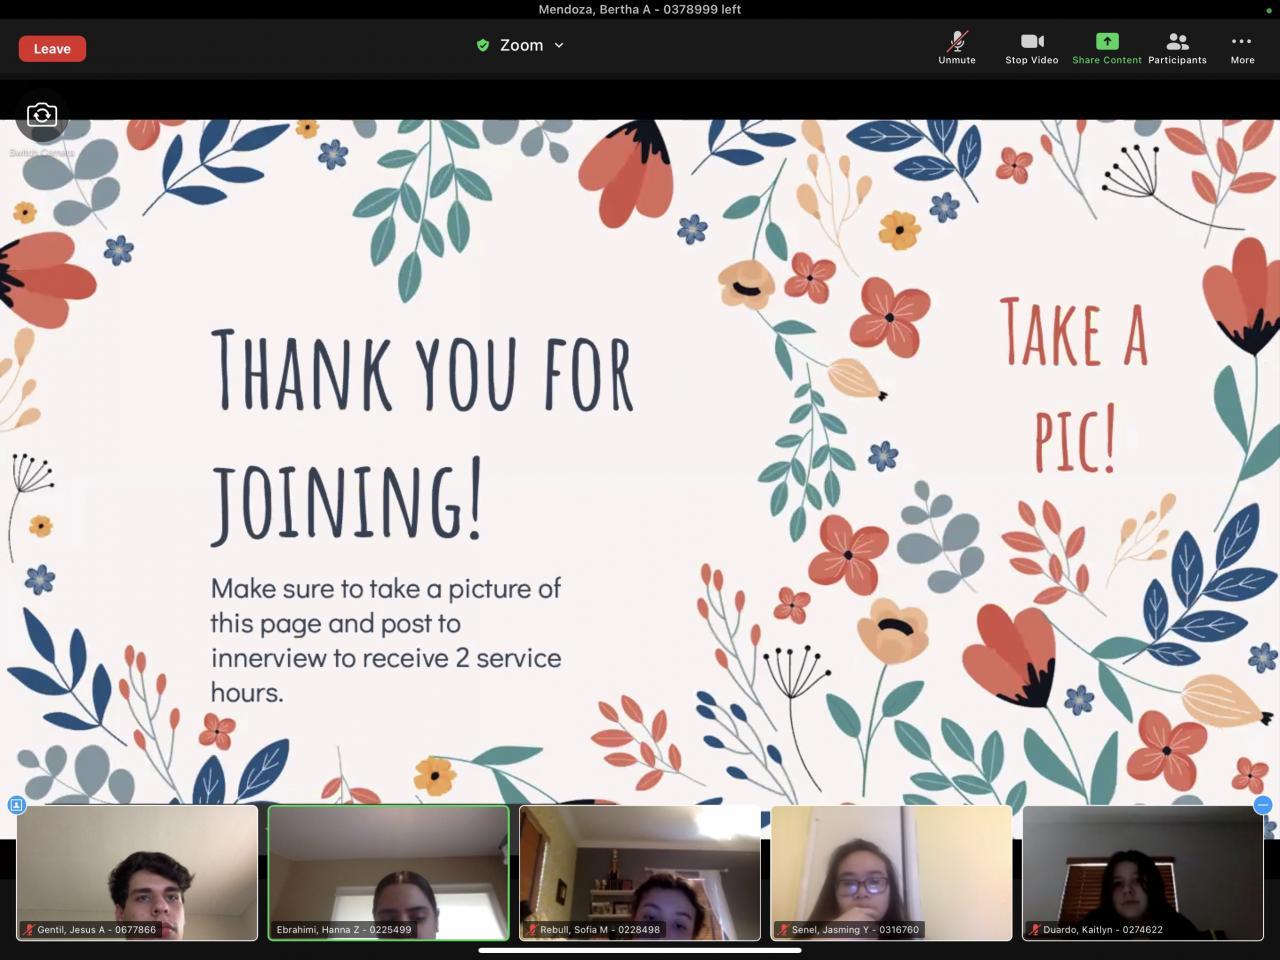Click muted mic icon on Rebull's name tag

pyautogui.click(x=532, y=930)
